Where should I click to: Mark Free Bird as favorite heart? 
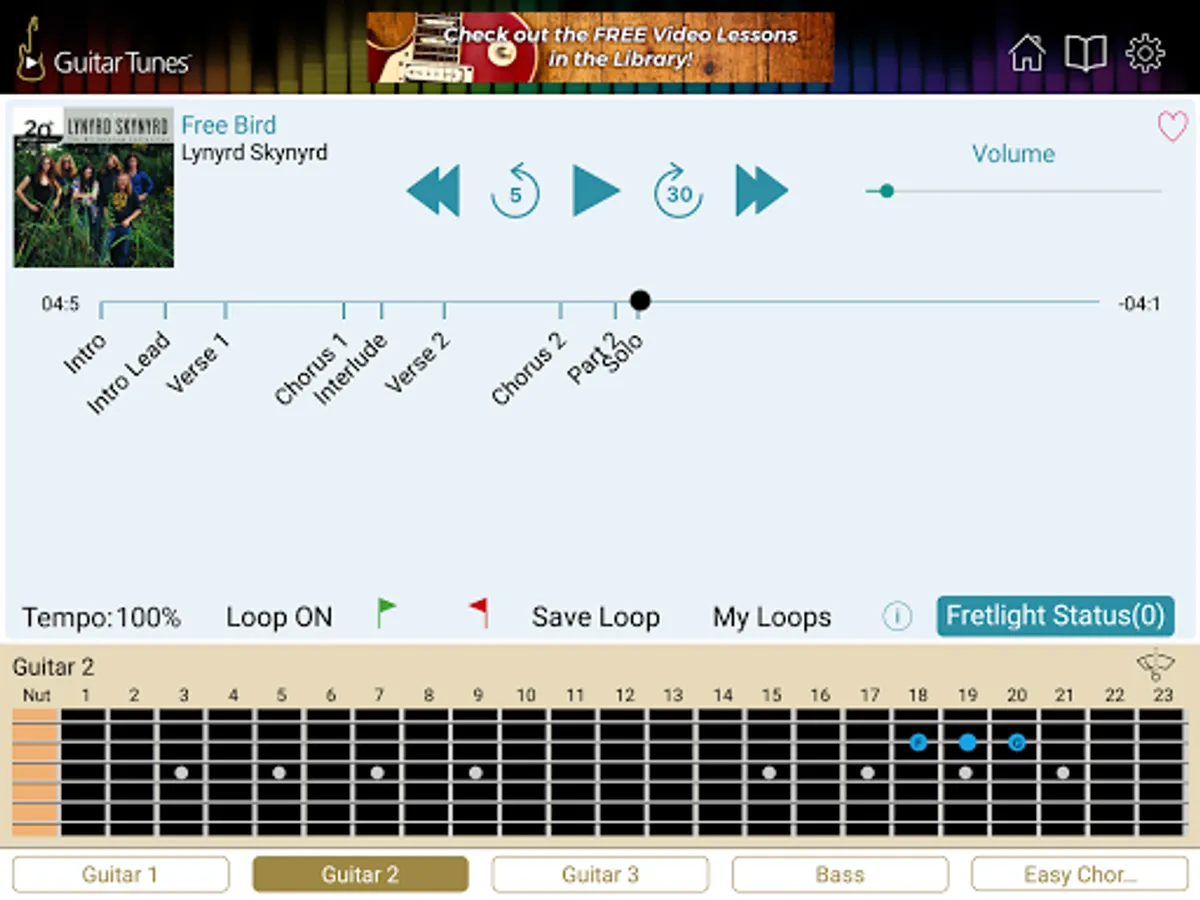[1172, 126]
